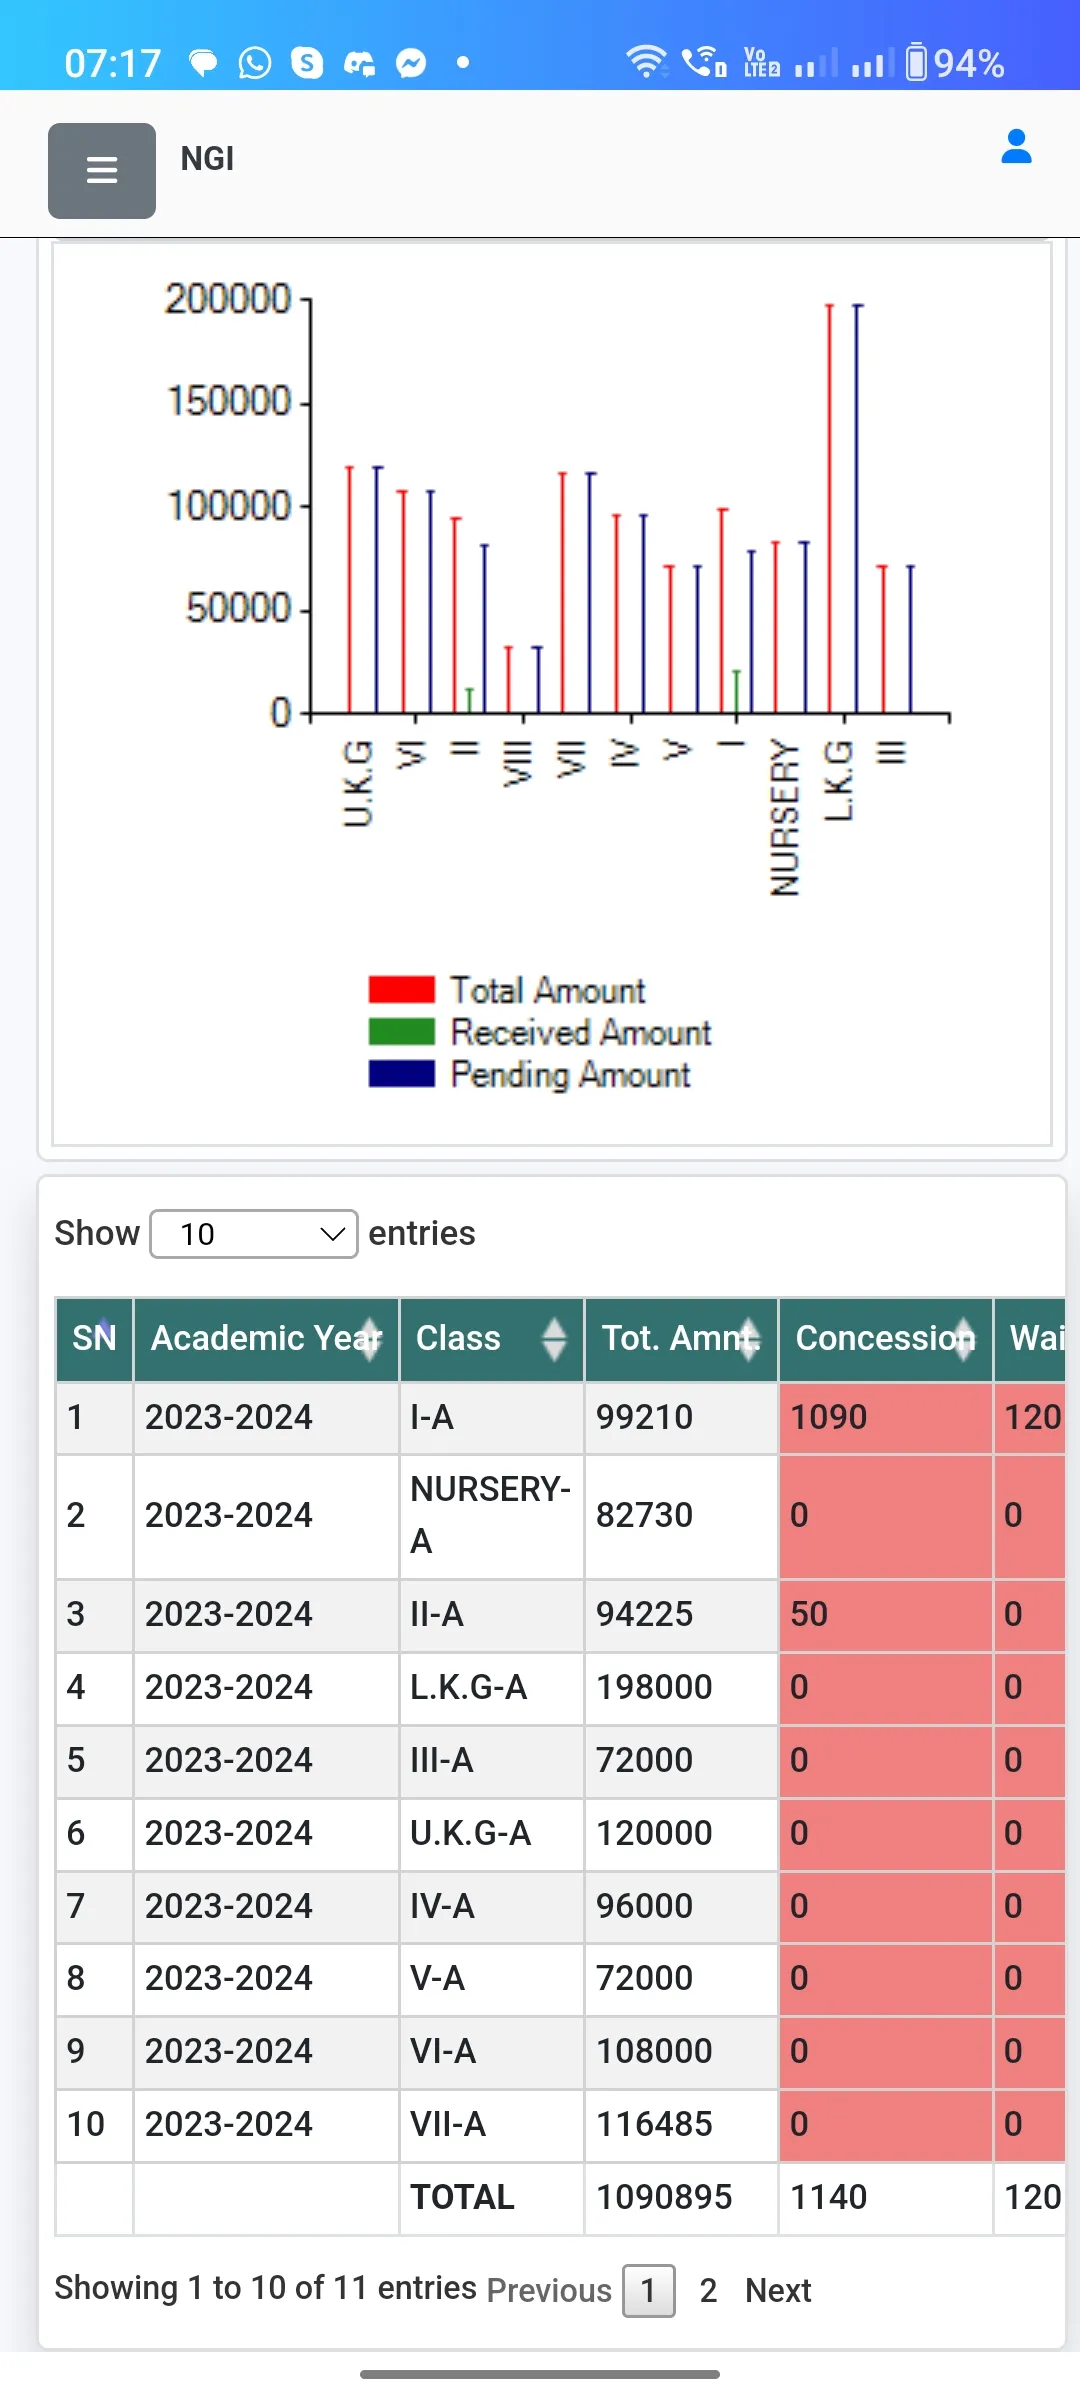Select the NURSERY-A class cell
This screenshot has height=2400, width=1080.
coord(492,1515)
